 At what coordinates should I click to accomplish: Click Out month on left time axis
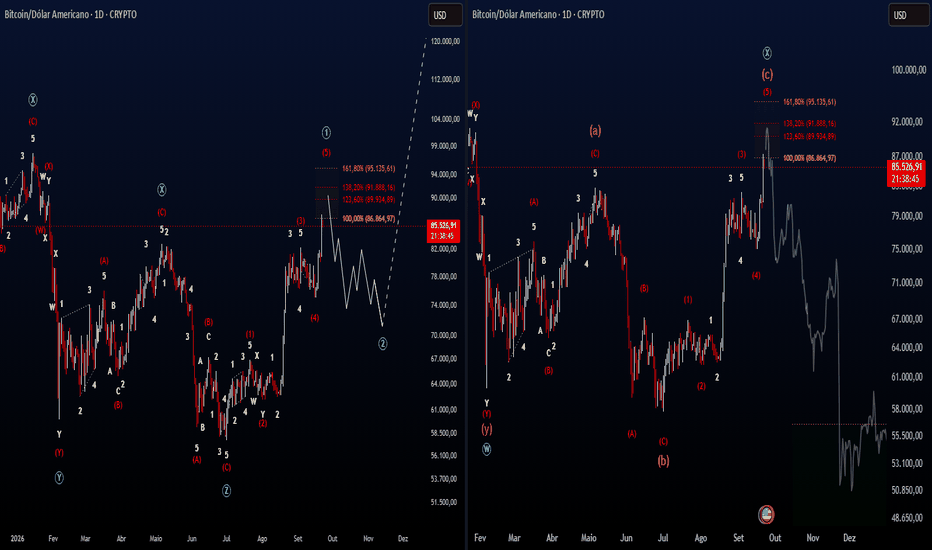tap(332, 539)
